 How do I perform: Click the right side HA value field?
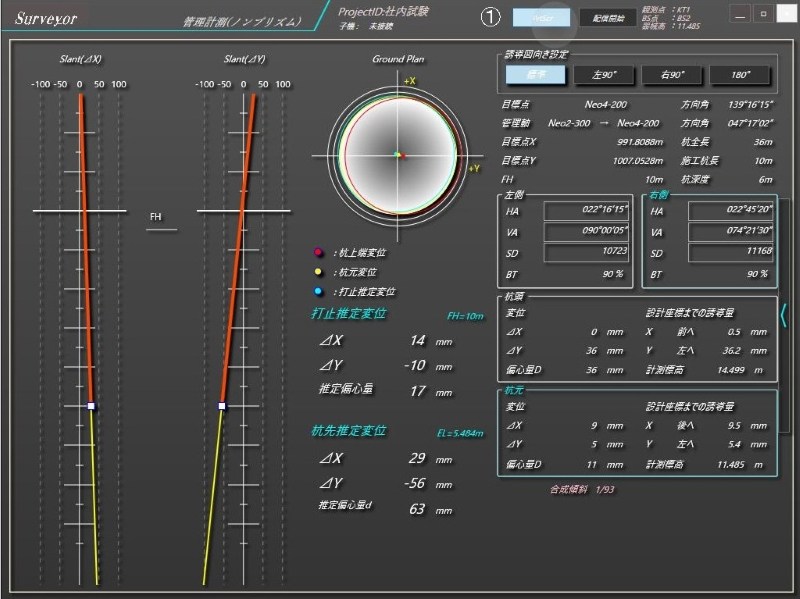(x=730, y=211)
